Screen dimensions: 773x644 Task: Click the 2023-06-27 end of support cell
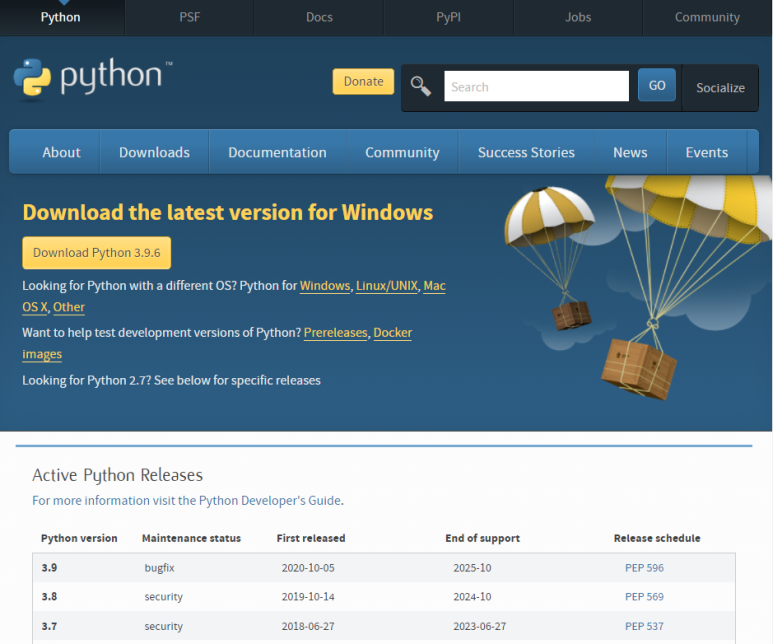[480, 626]
